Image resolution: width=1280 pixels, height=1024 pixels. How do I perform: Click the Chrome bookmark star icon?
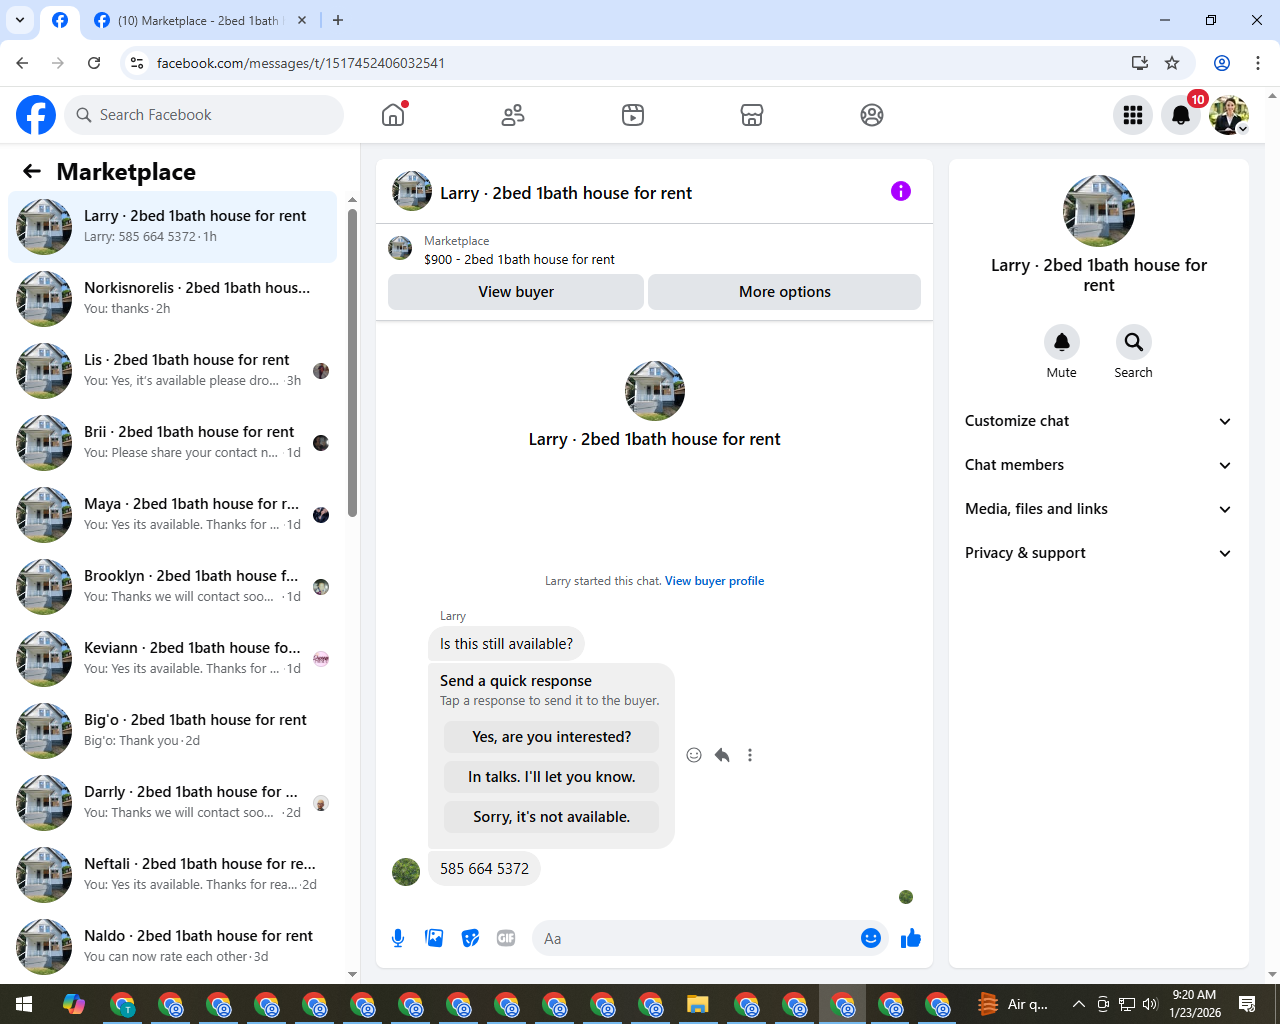click(1172, 63)
